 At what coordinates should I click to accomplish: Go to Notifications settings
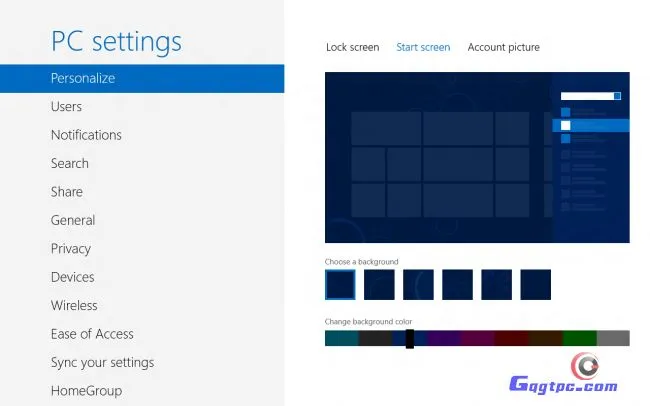point(86,135)
